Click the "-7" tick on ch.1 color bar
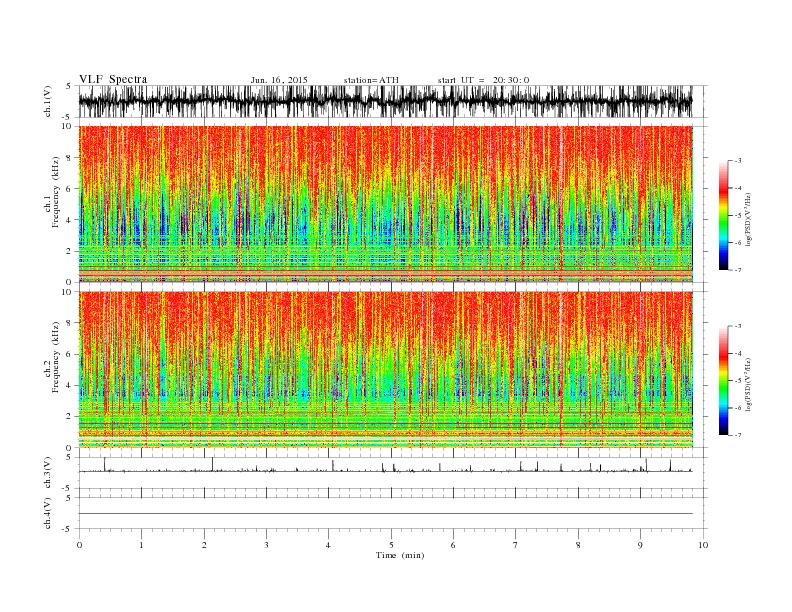The width and height of the screenshot is (792, 612). click(x=738, y=270)
